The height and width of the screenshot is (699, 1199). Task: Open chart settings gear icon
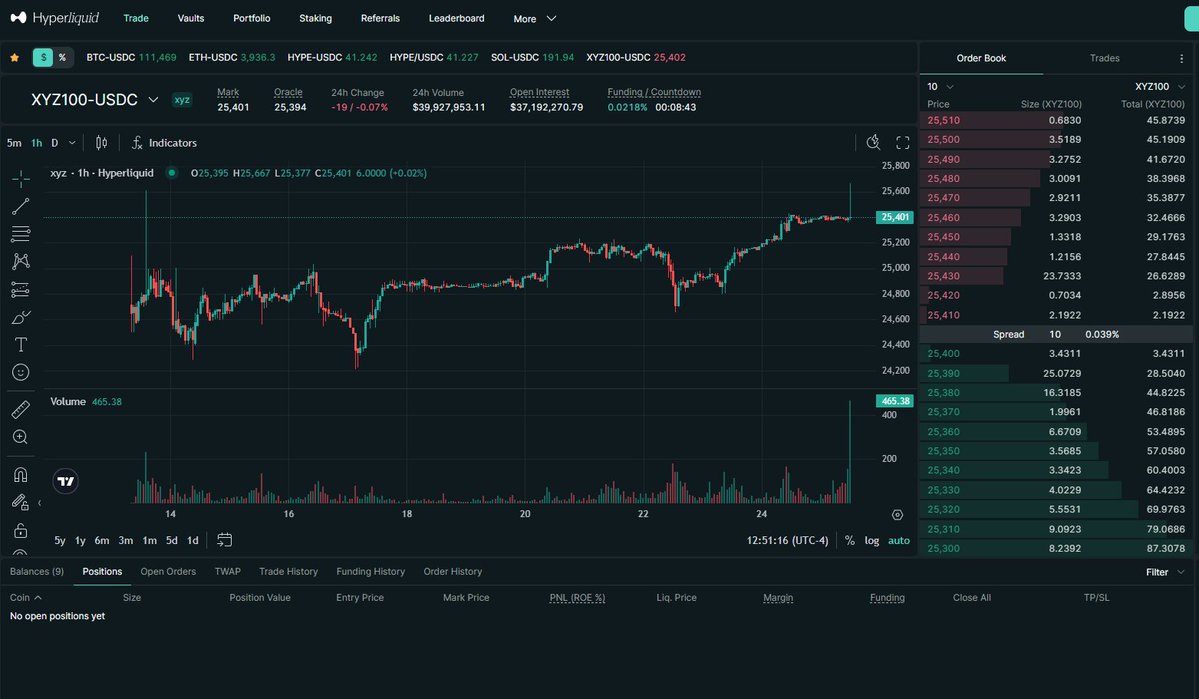(898, 515)
